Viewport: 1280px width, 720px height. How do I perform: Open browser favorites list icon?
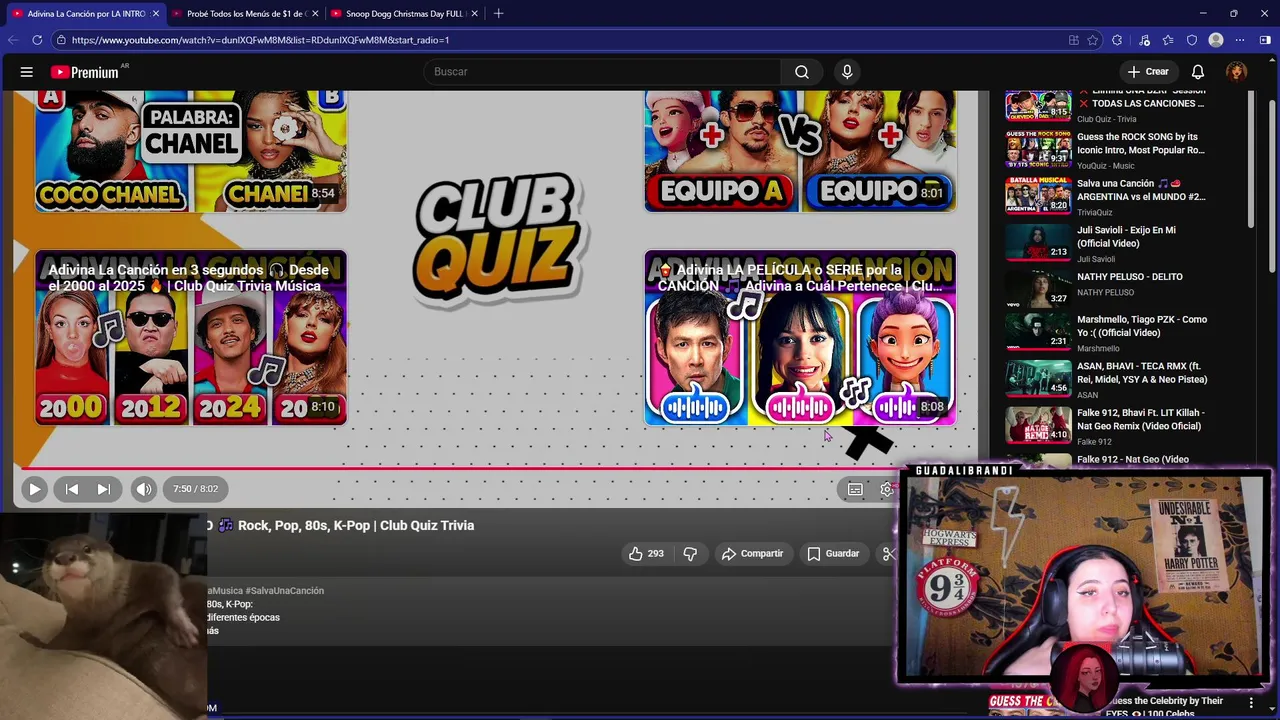click(x=1168, y=40)
